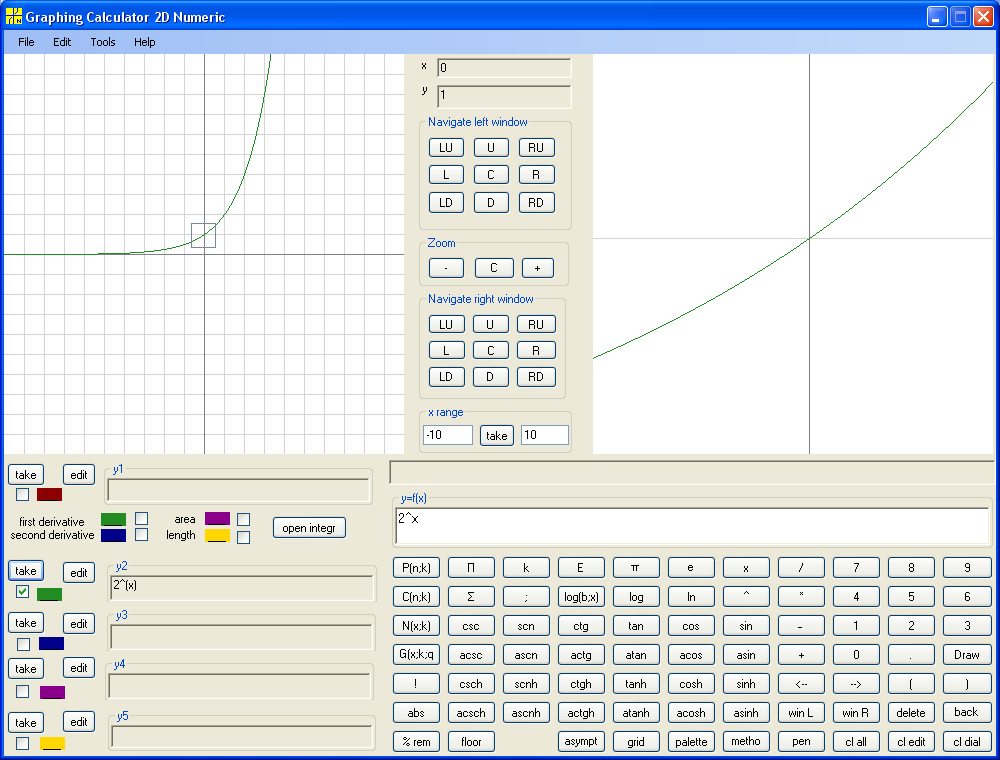
Task: Insert the tanh function
Action: [636, 684]
